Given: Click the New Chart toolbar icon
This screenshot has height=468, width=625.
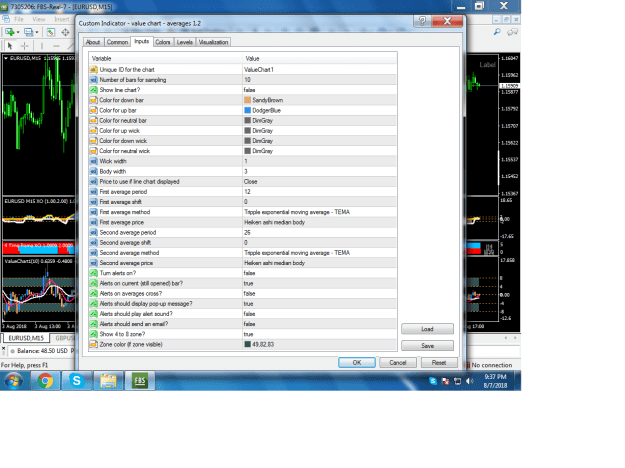Looking at the screenshot, I should point(10,32).
